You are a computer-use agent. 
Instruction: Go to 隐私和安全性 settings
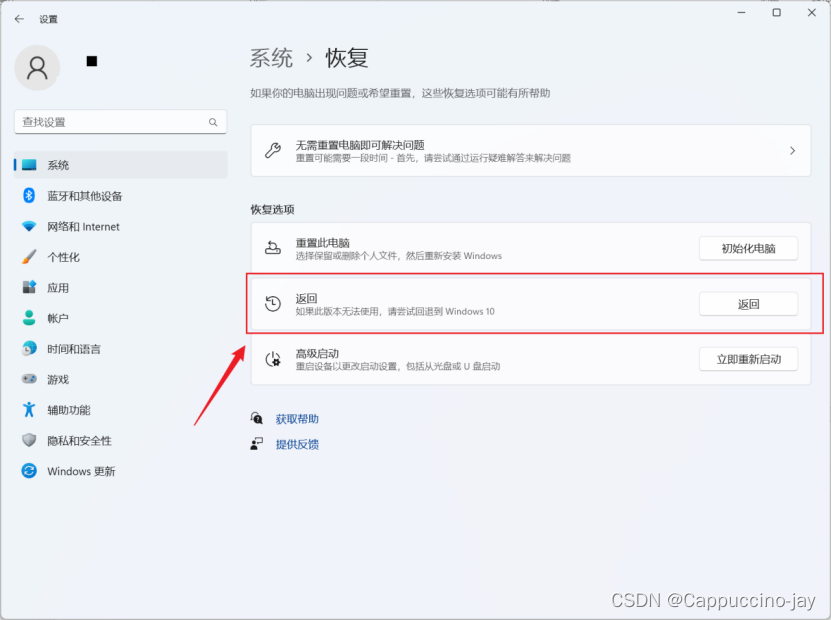pos(121,440)
